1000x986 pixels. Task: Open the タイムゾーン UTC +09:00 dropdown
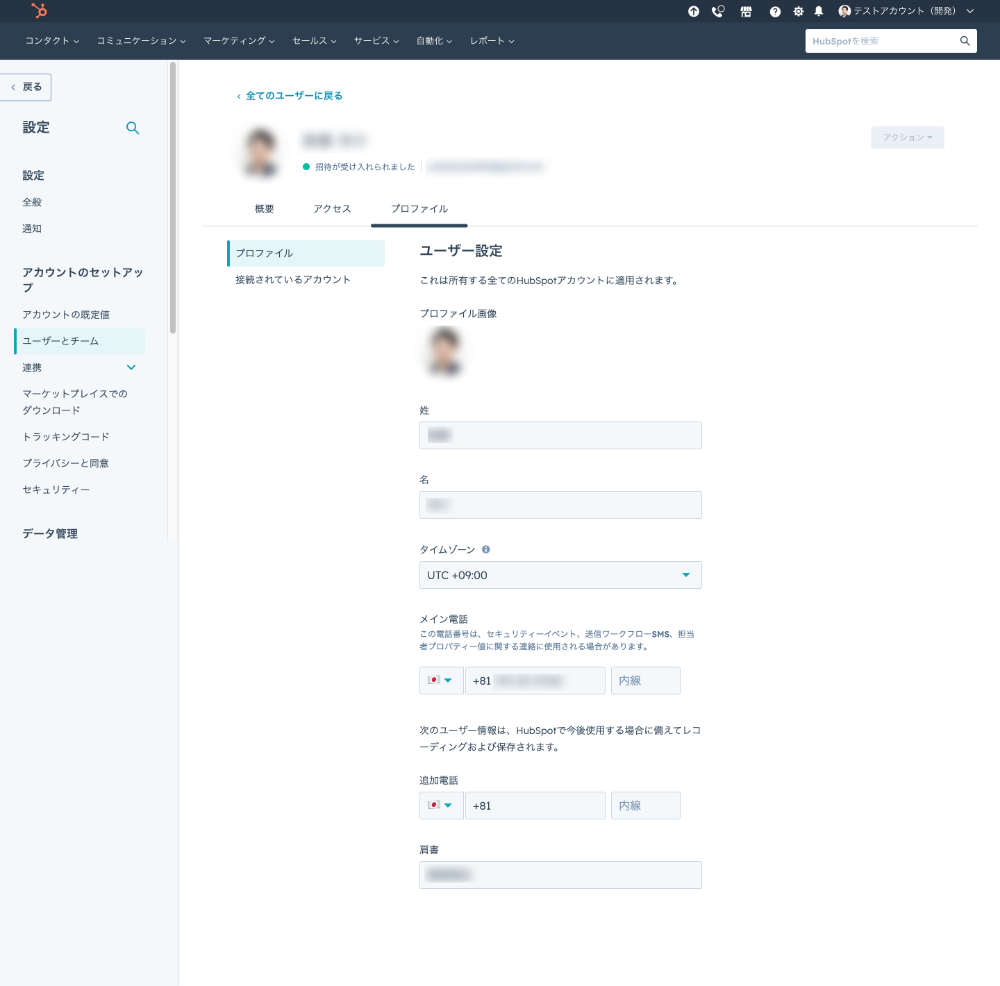click(x=560, y=575)
